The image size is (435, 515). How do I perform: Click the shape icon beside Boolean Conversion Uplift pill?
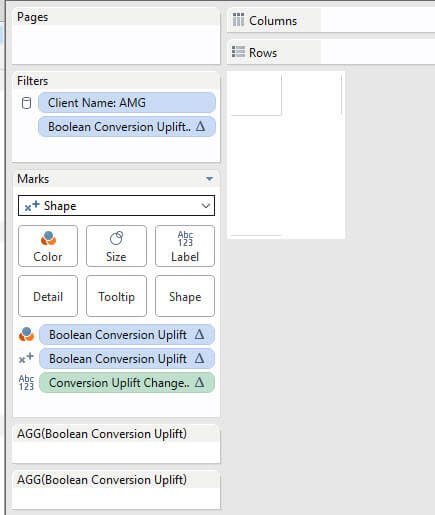26,358
